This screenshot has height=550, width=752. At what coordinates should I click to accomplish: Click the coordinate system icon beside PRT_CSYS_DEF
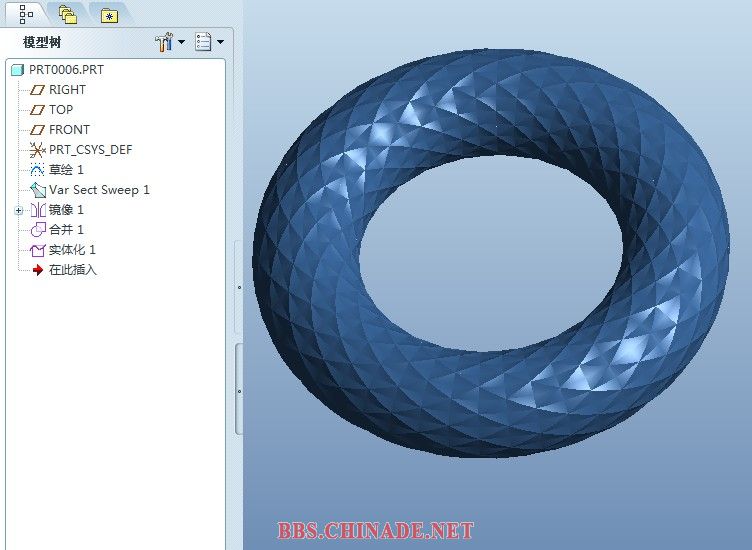pyautogui.click(x=37, y=150)
